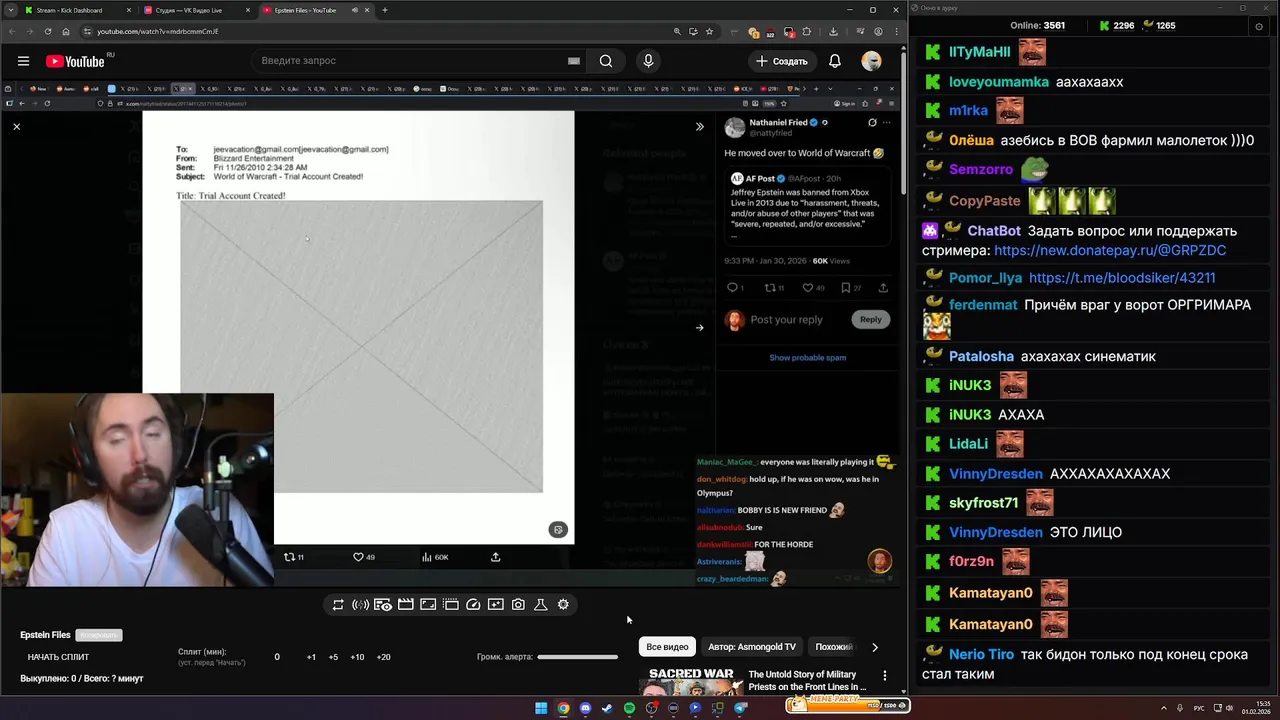Click the loop arrows icon in player toolbar
Image resolution: width=1280 pixels, height=720 pixels.
point(338,605)
